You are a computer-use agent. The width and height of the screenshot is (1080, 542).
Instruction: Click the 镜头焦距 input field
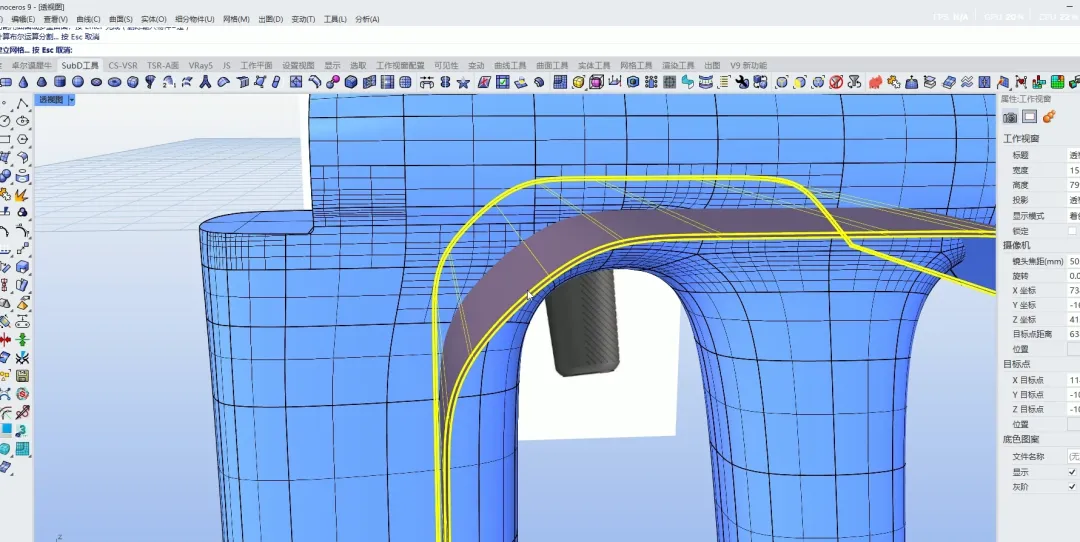pyautogui.click(x=1073, y=260)
